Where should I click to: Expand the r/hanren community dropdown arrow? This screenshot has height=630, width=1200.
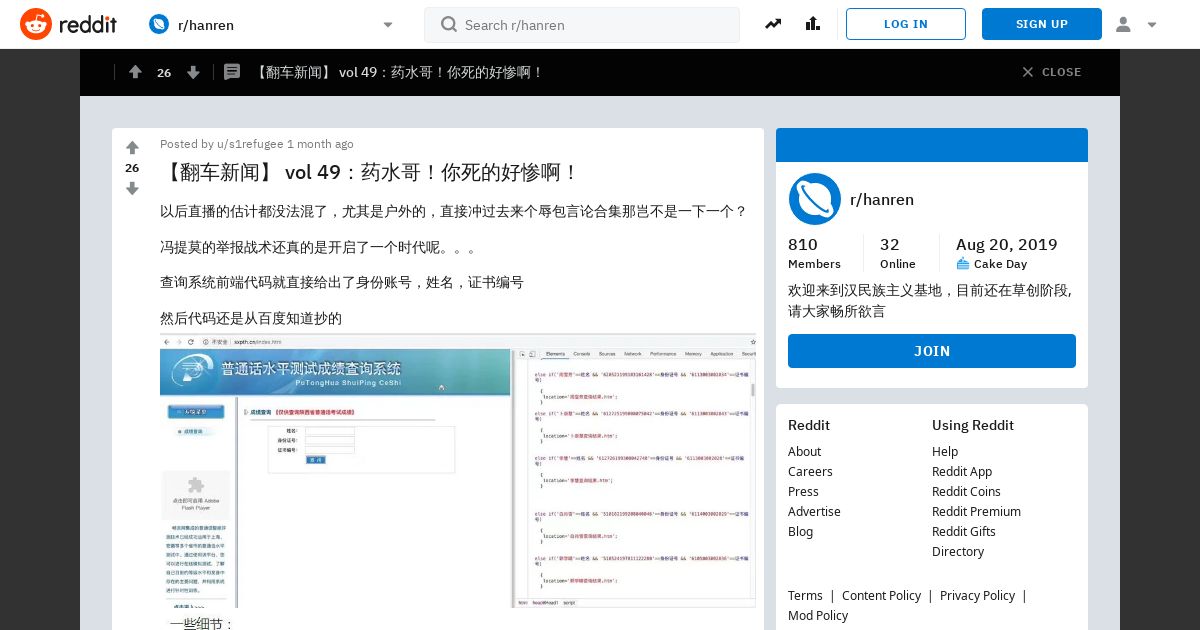pos(388,25)
